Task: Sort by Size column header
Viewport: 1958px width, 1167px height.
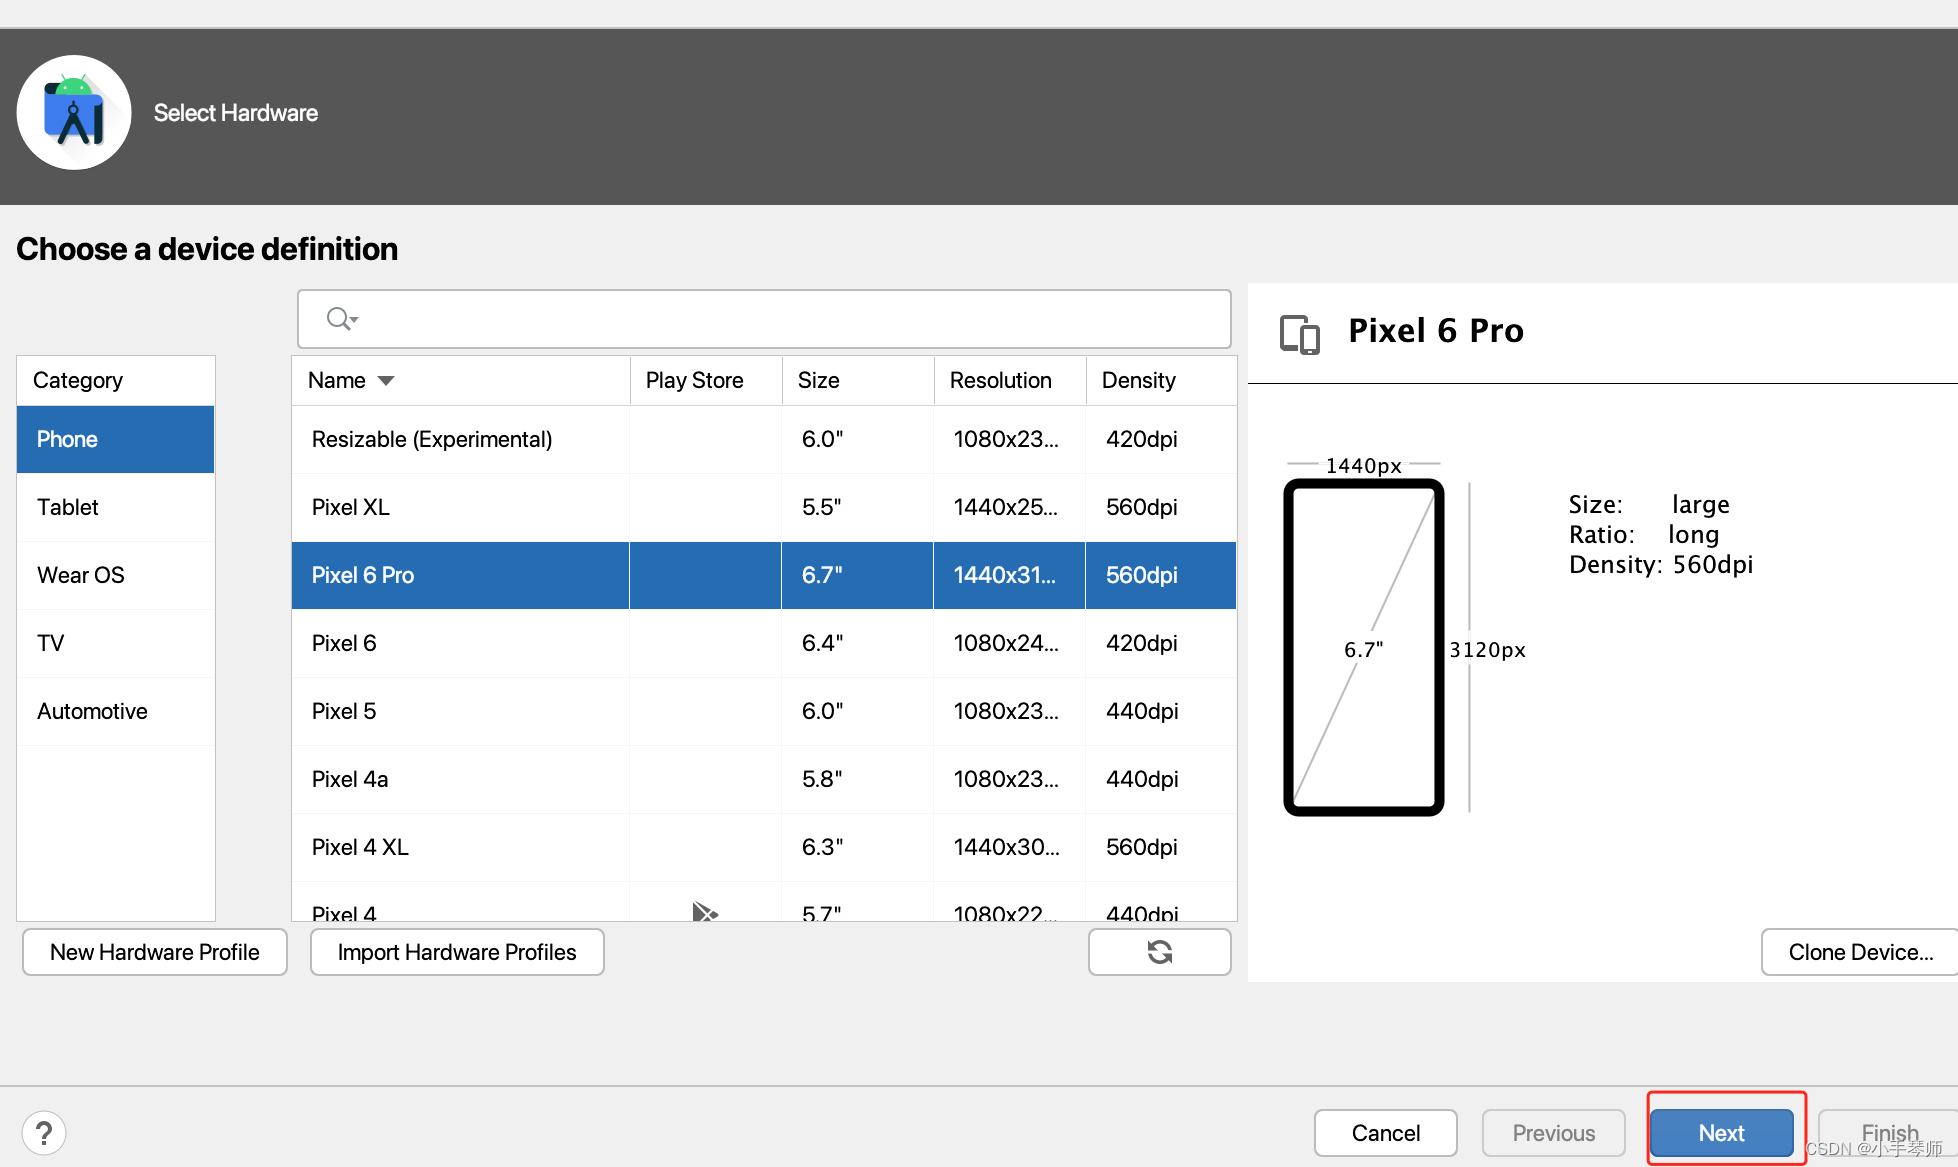Action: tap(858, 380)
